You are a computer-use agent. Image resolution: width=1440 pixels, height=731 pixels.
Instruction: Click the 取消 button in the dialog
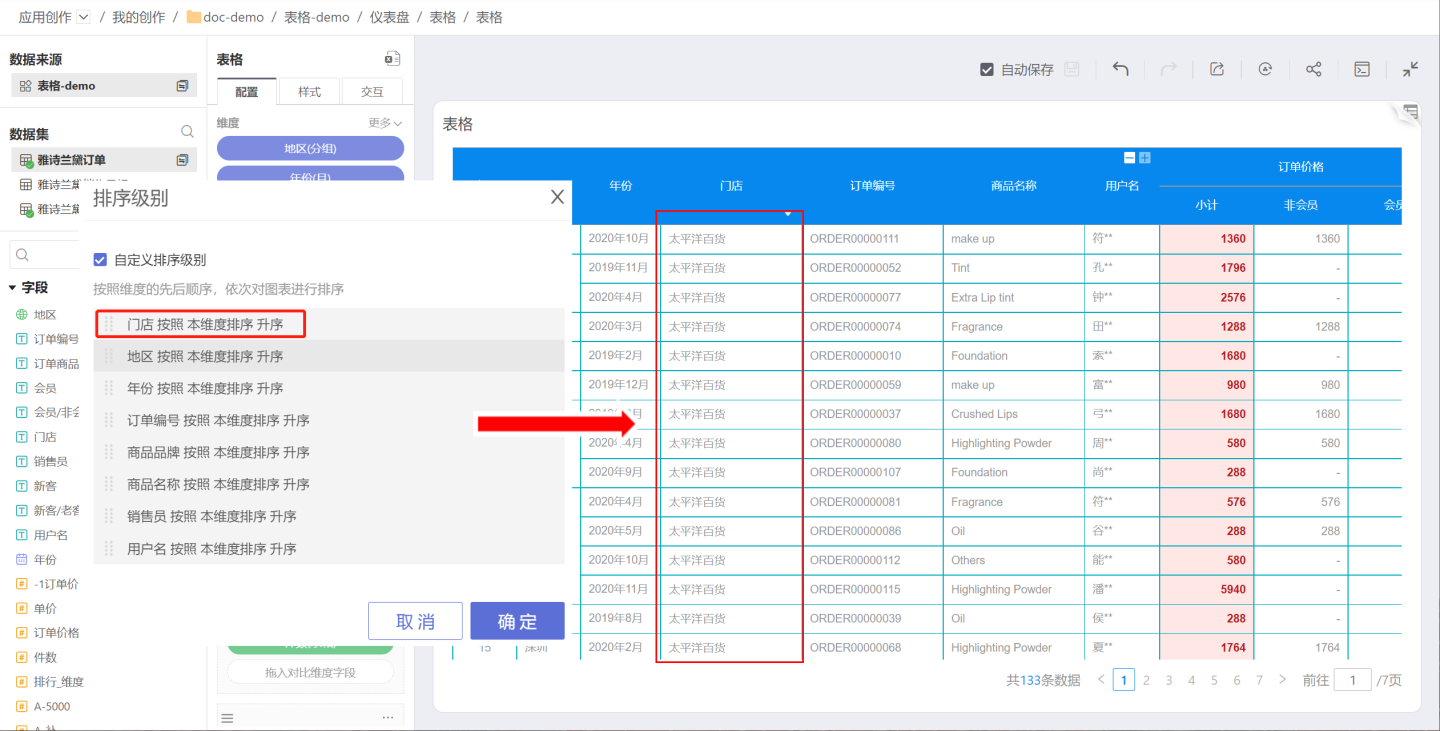[x=415, y=621]
